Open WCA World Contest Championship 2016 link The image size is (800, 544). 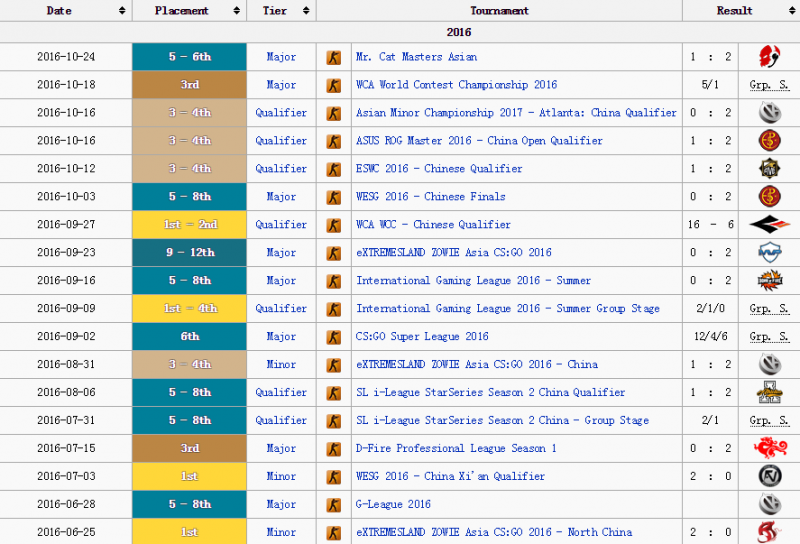[456, 85]
